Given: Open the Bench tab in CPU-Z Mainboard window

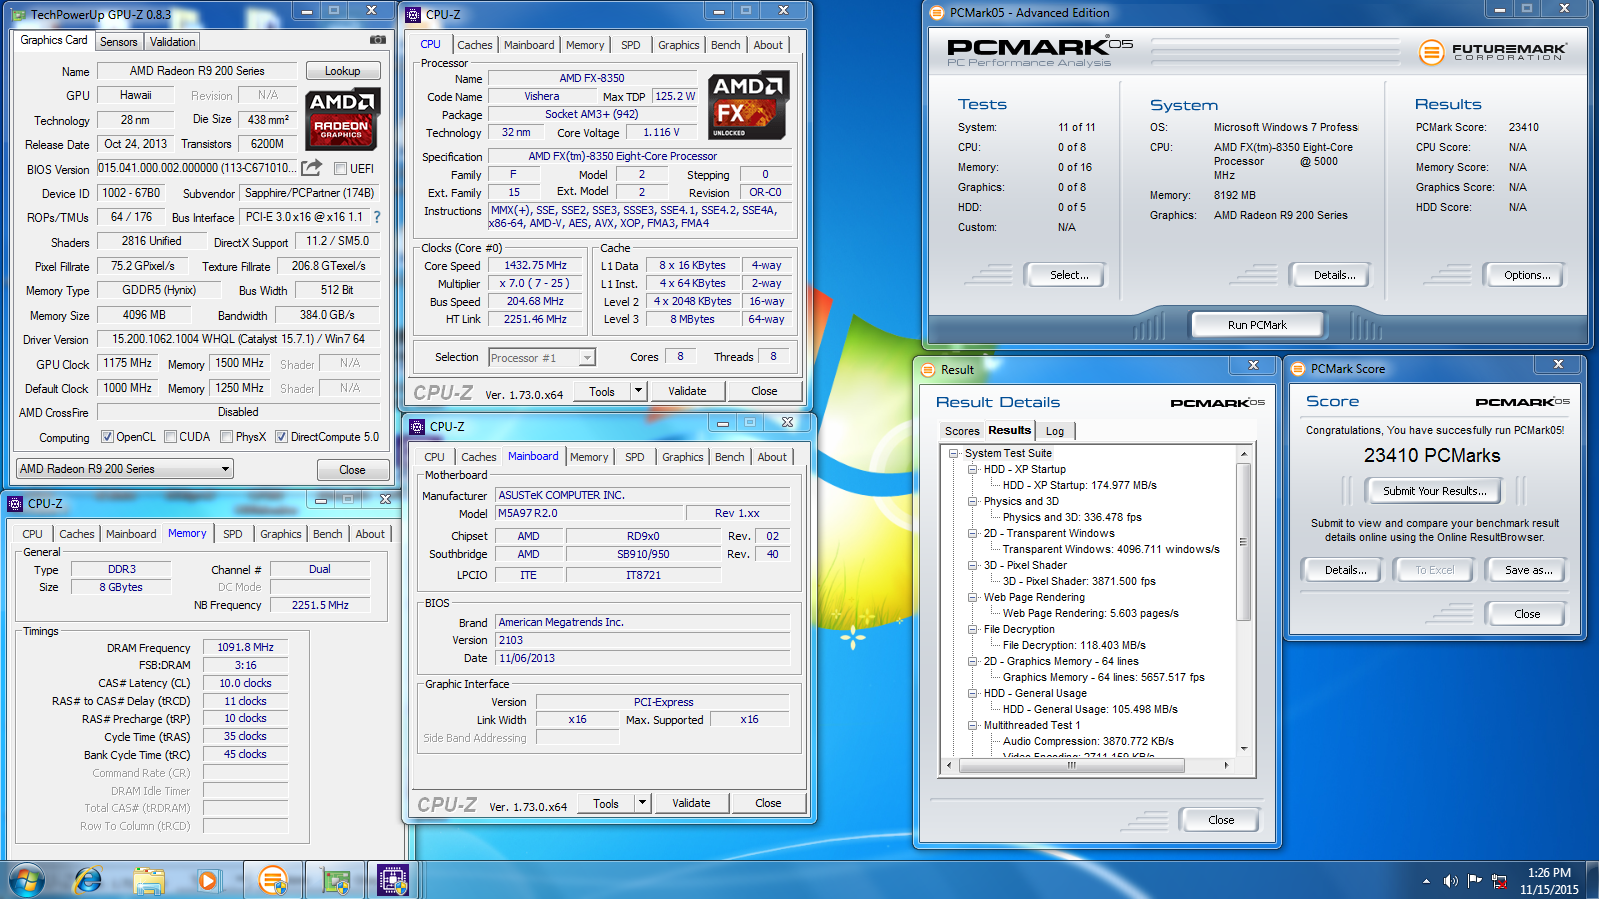Looking at the screenshot, I should coord(730,457).
